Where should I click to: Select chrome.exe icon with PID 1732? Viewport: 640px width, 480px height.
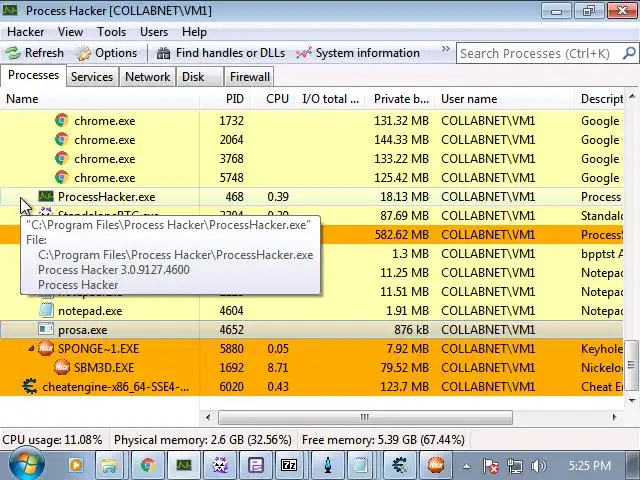tap(62, 120)
